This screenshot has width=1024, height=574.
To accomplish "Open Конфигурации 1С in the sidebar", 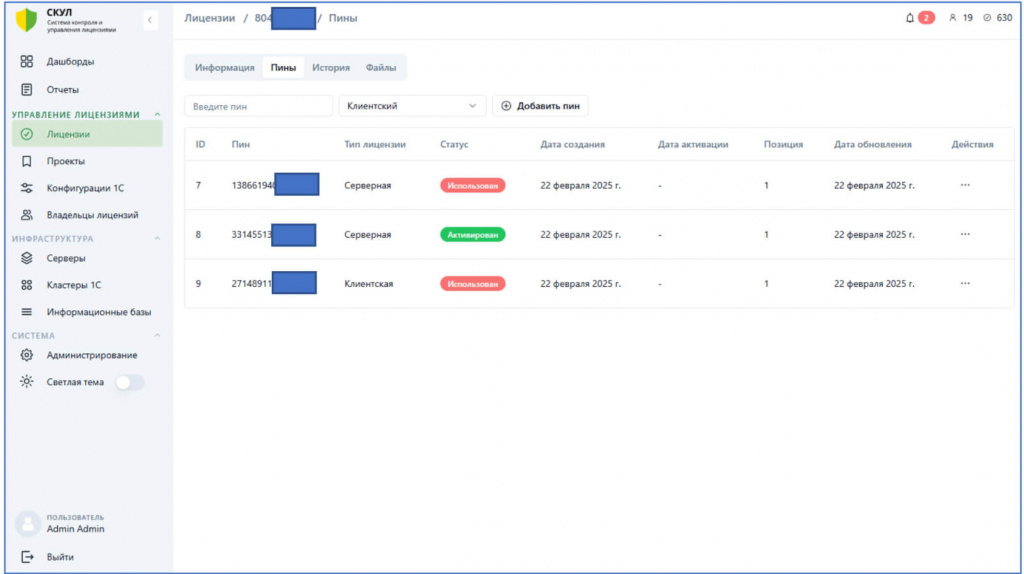I will [x=85, y=188].
